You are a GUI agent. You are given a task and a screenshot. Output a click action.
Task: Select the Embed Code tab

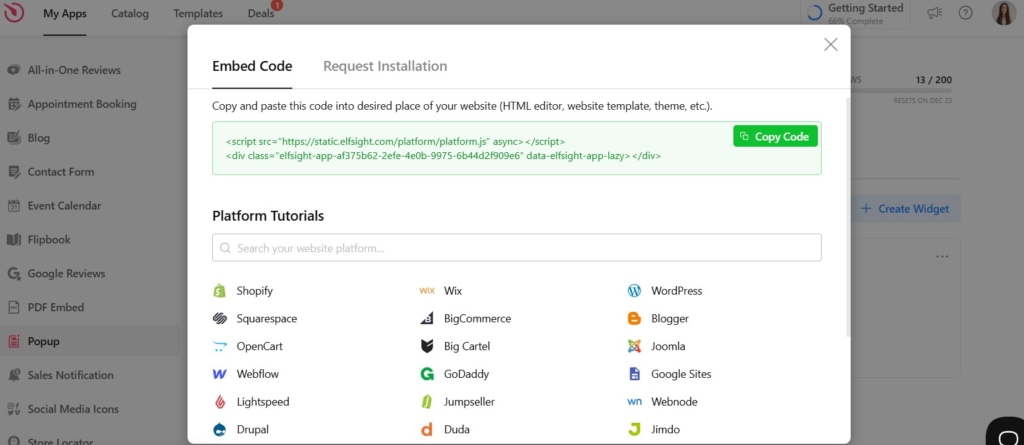252,66
